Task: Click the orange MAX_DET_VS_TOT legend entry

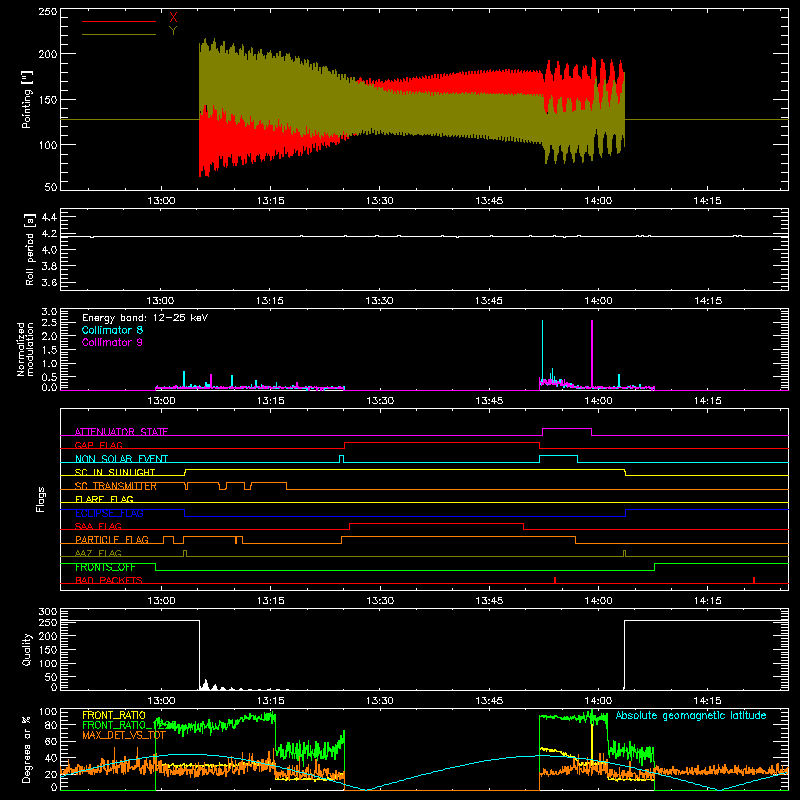Action: click(124, 735)
